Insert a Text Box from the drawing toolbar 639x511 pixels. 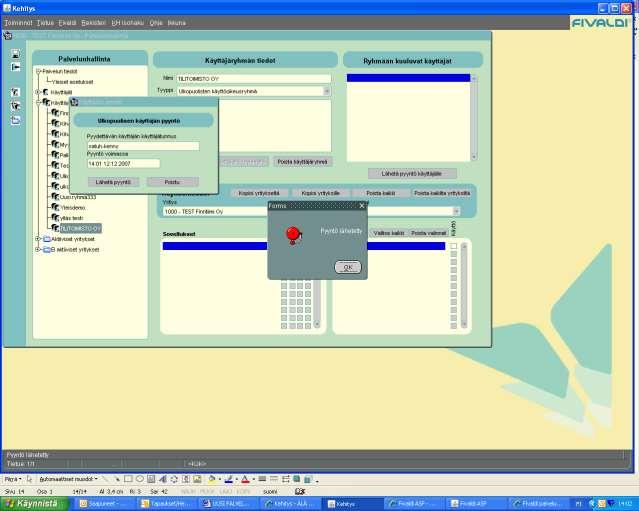[x=151, y=479]
